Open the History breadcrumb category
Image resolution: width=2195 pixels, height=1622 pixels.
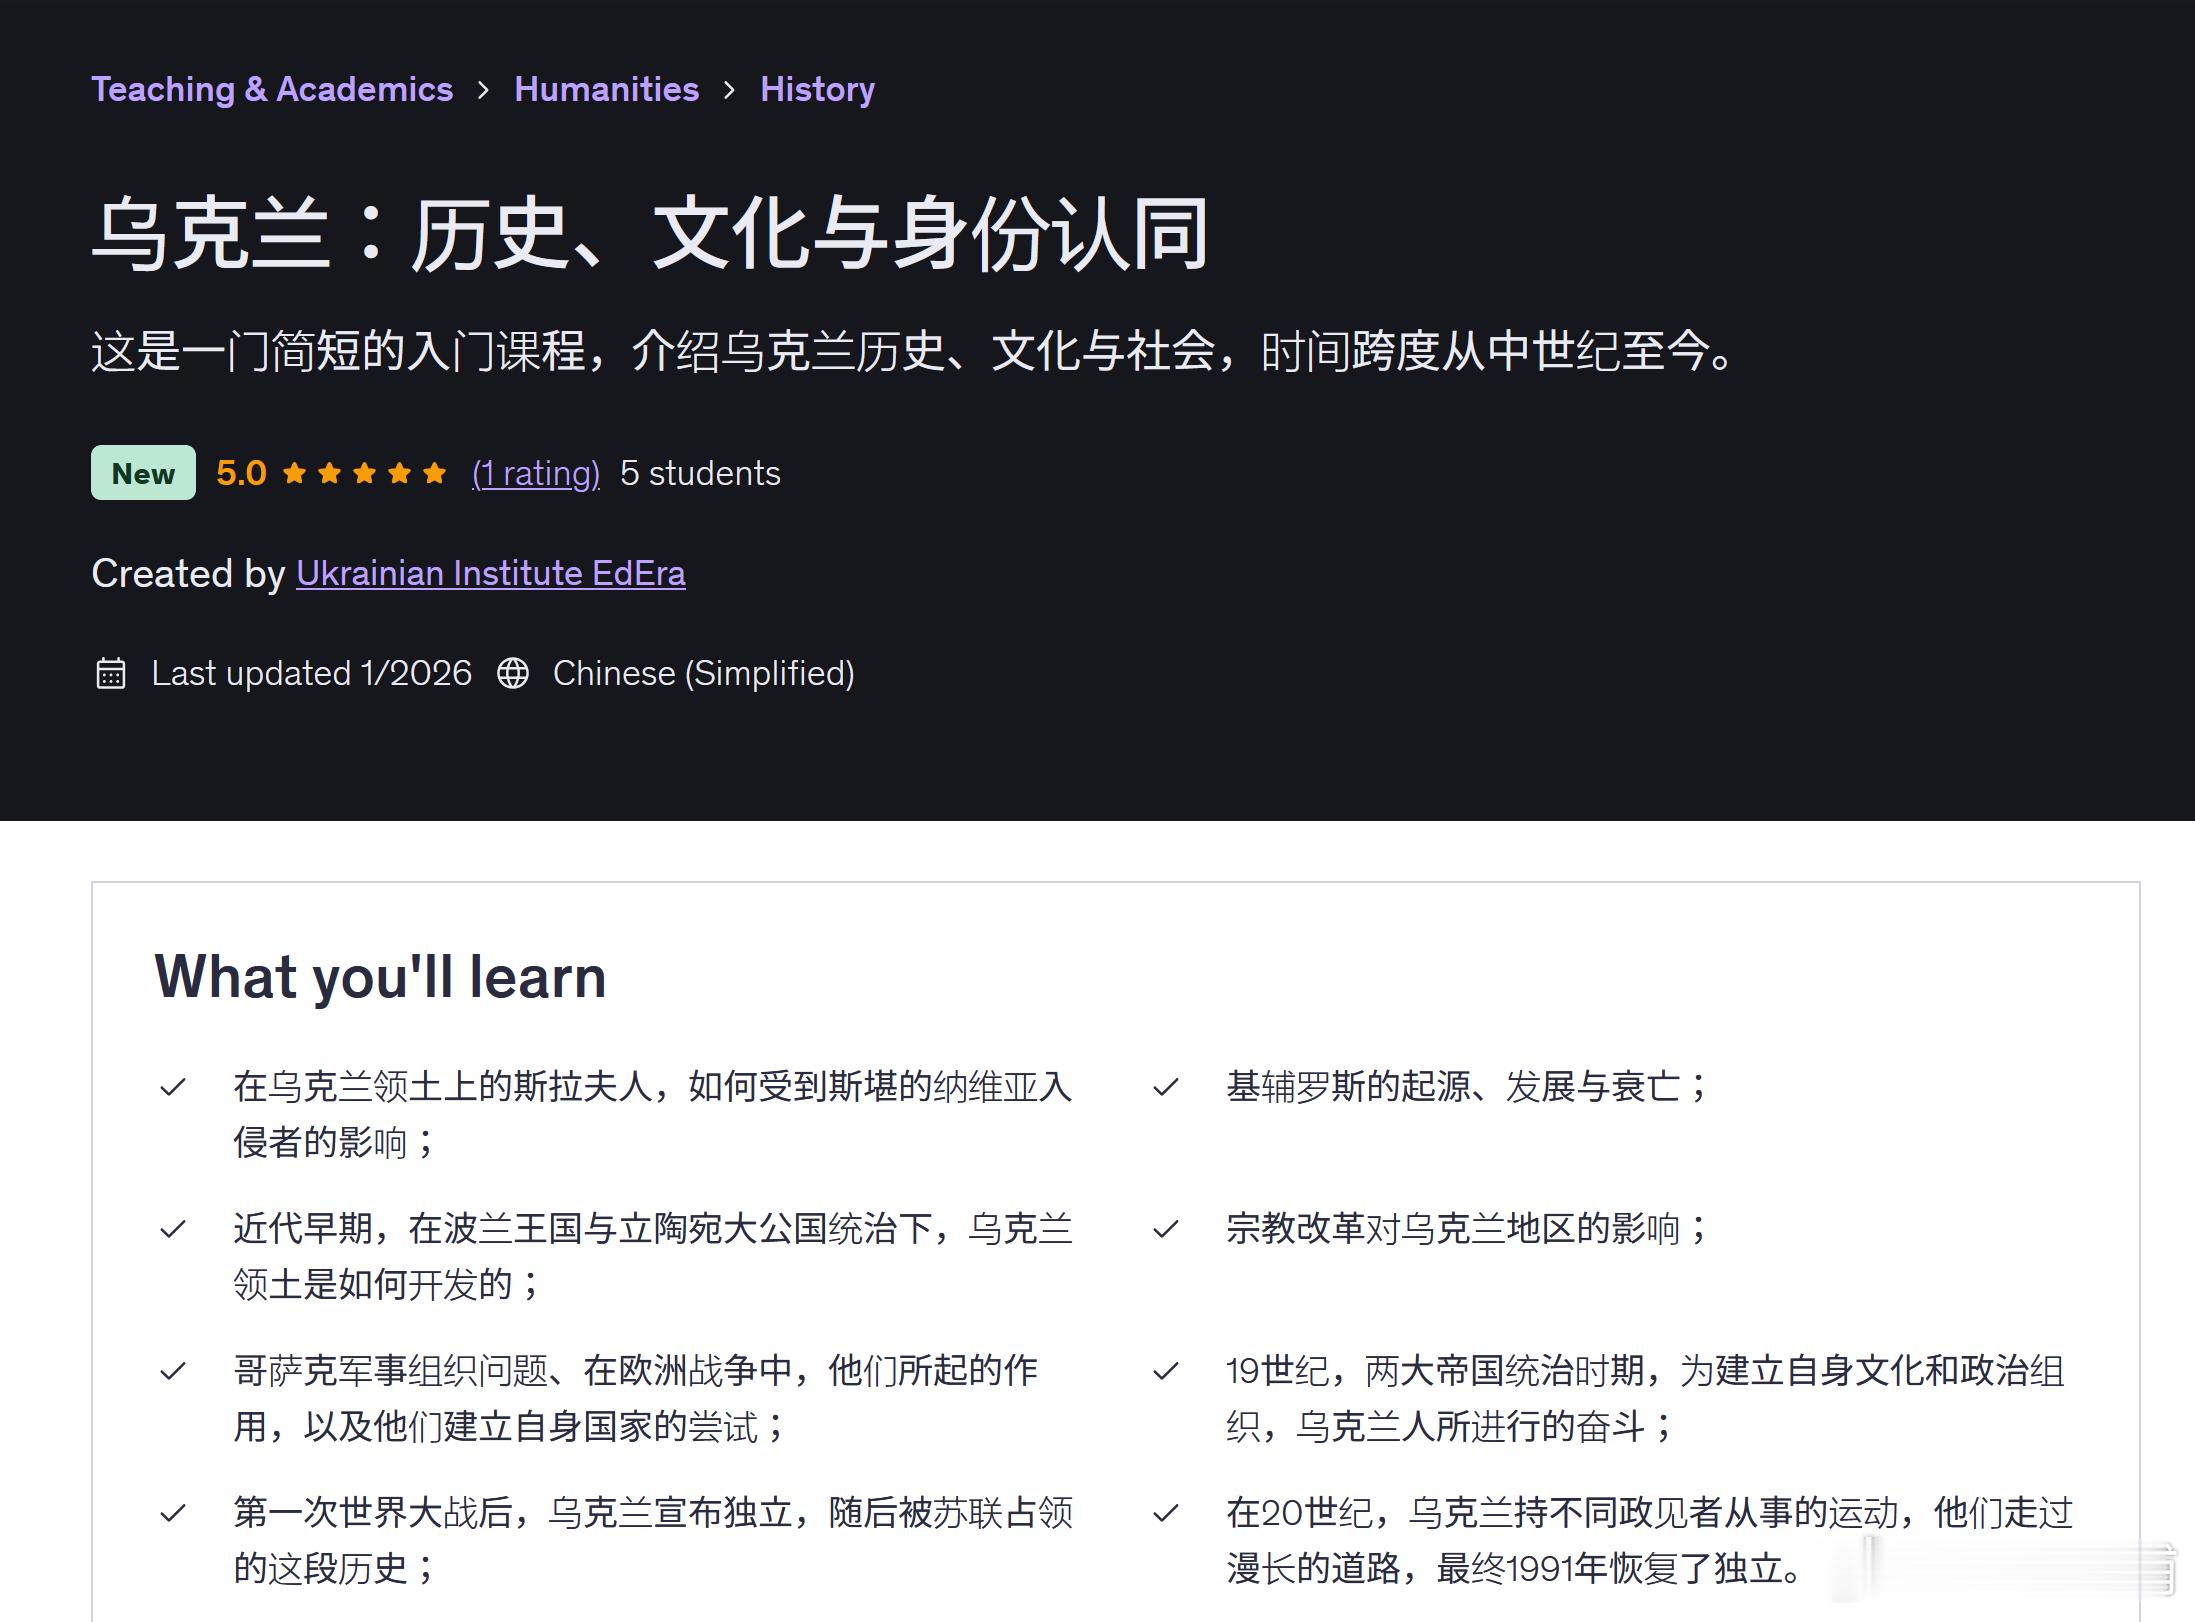click(817, 89)
